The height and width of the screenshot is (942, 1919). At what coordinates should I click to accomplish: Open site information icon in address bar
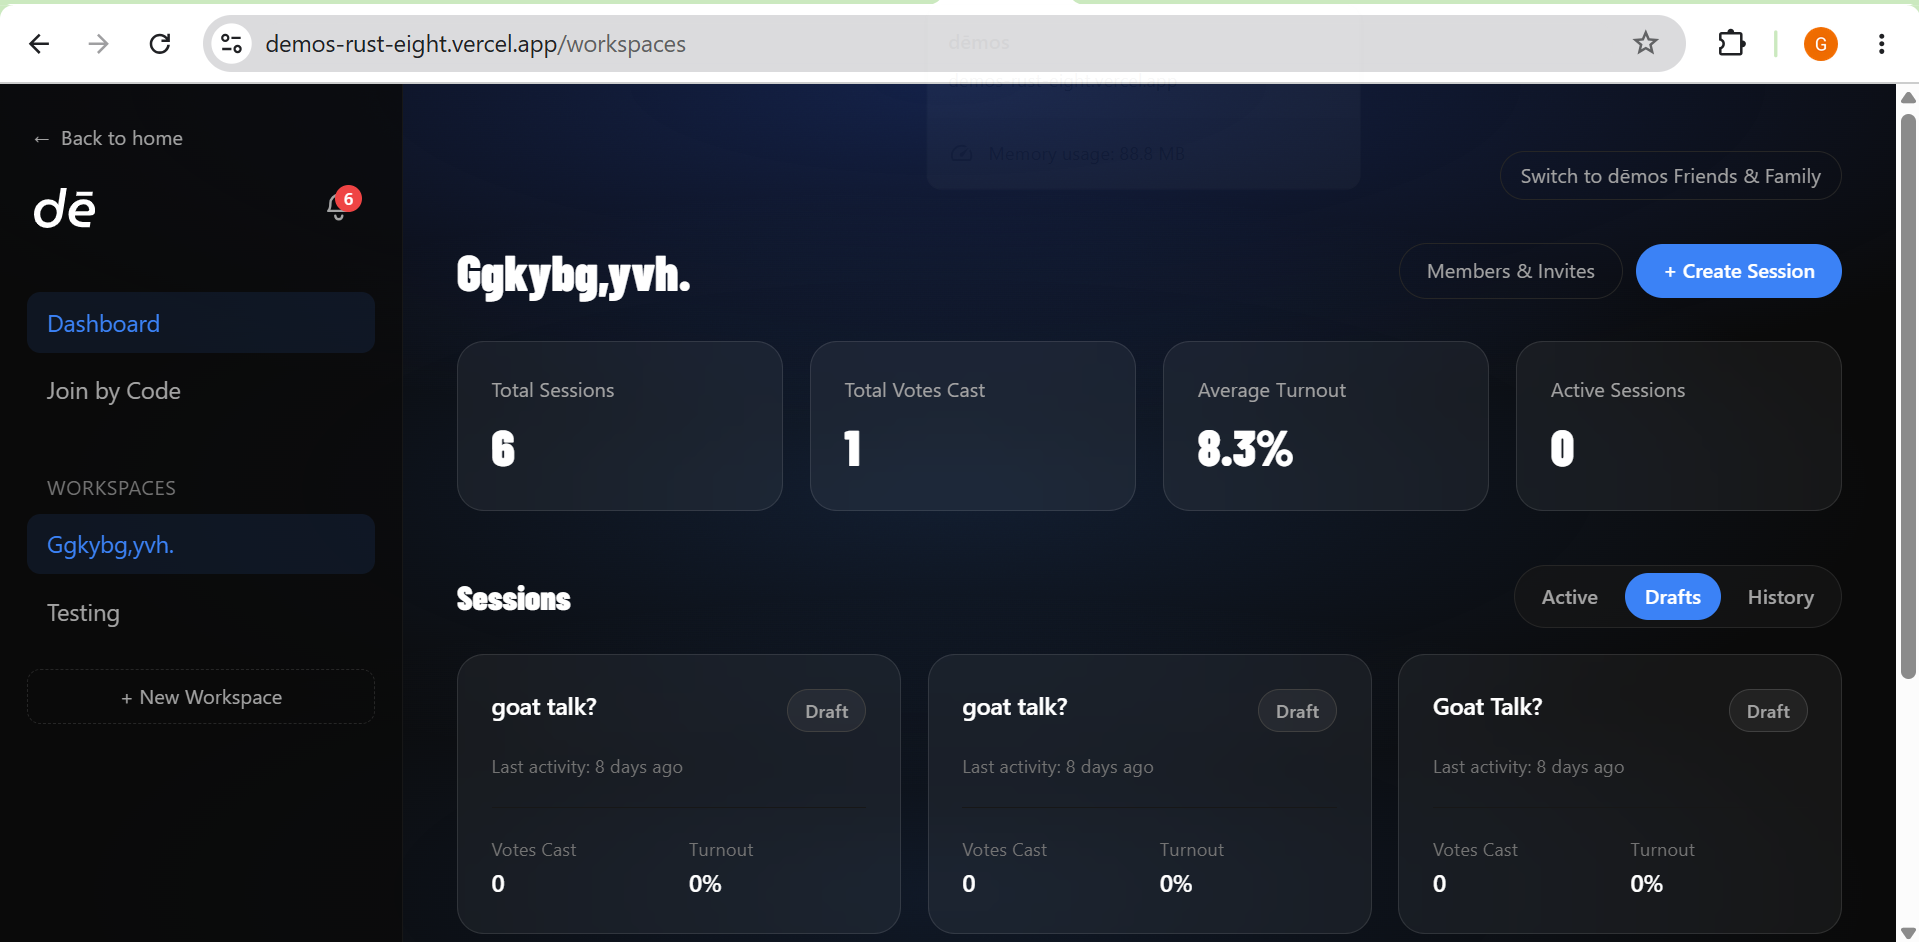[232, 44]
